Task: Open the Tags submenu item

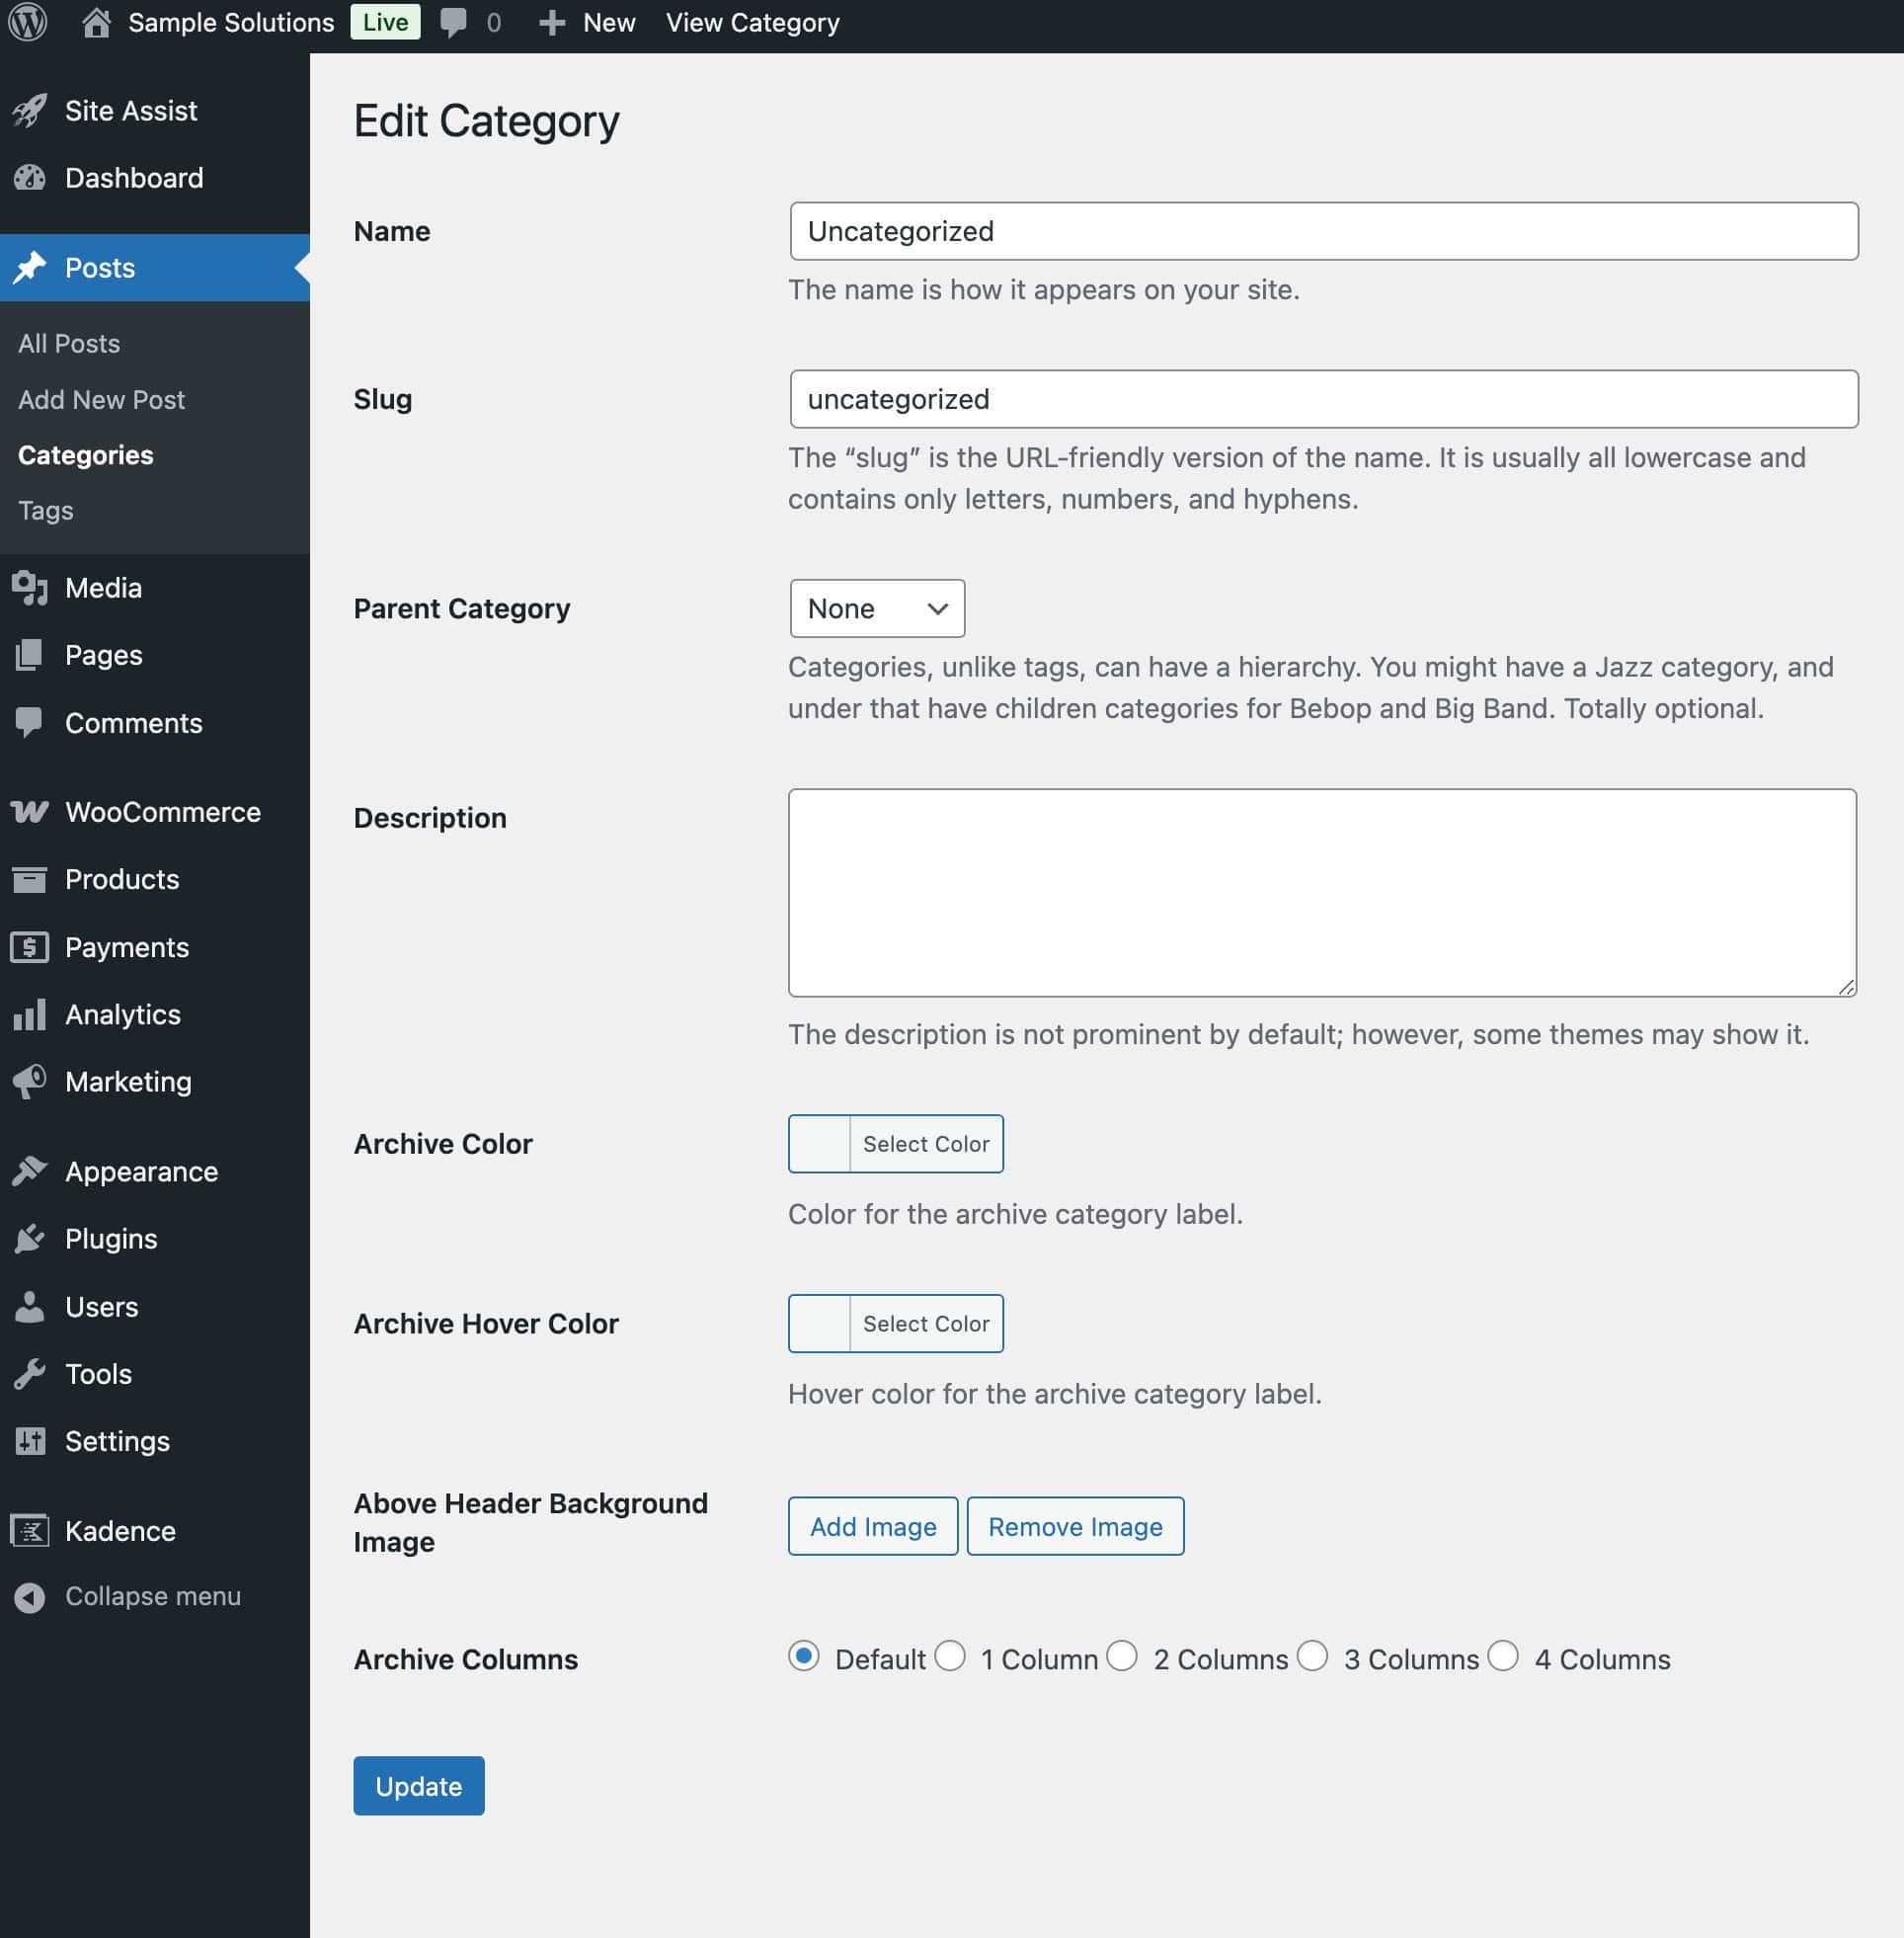Action: point(46,511)
